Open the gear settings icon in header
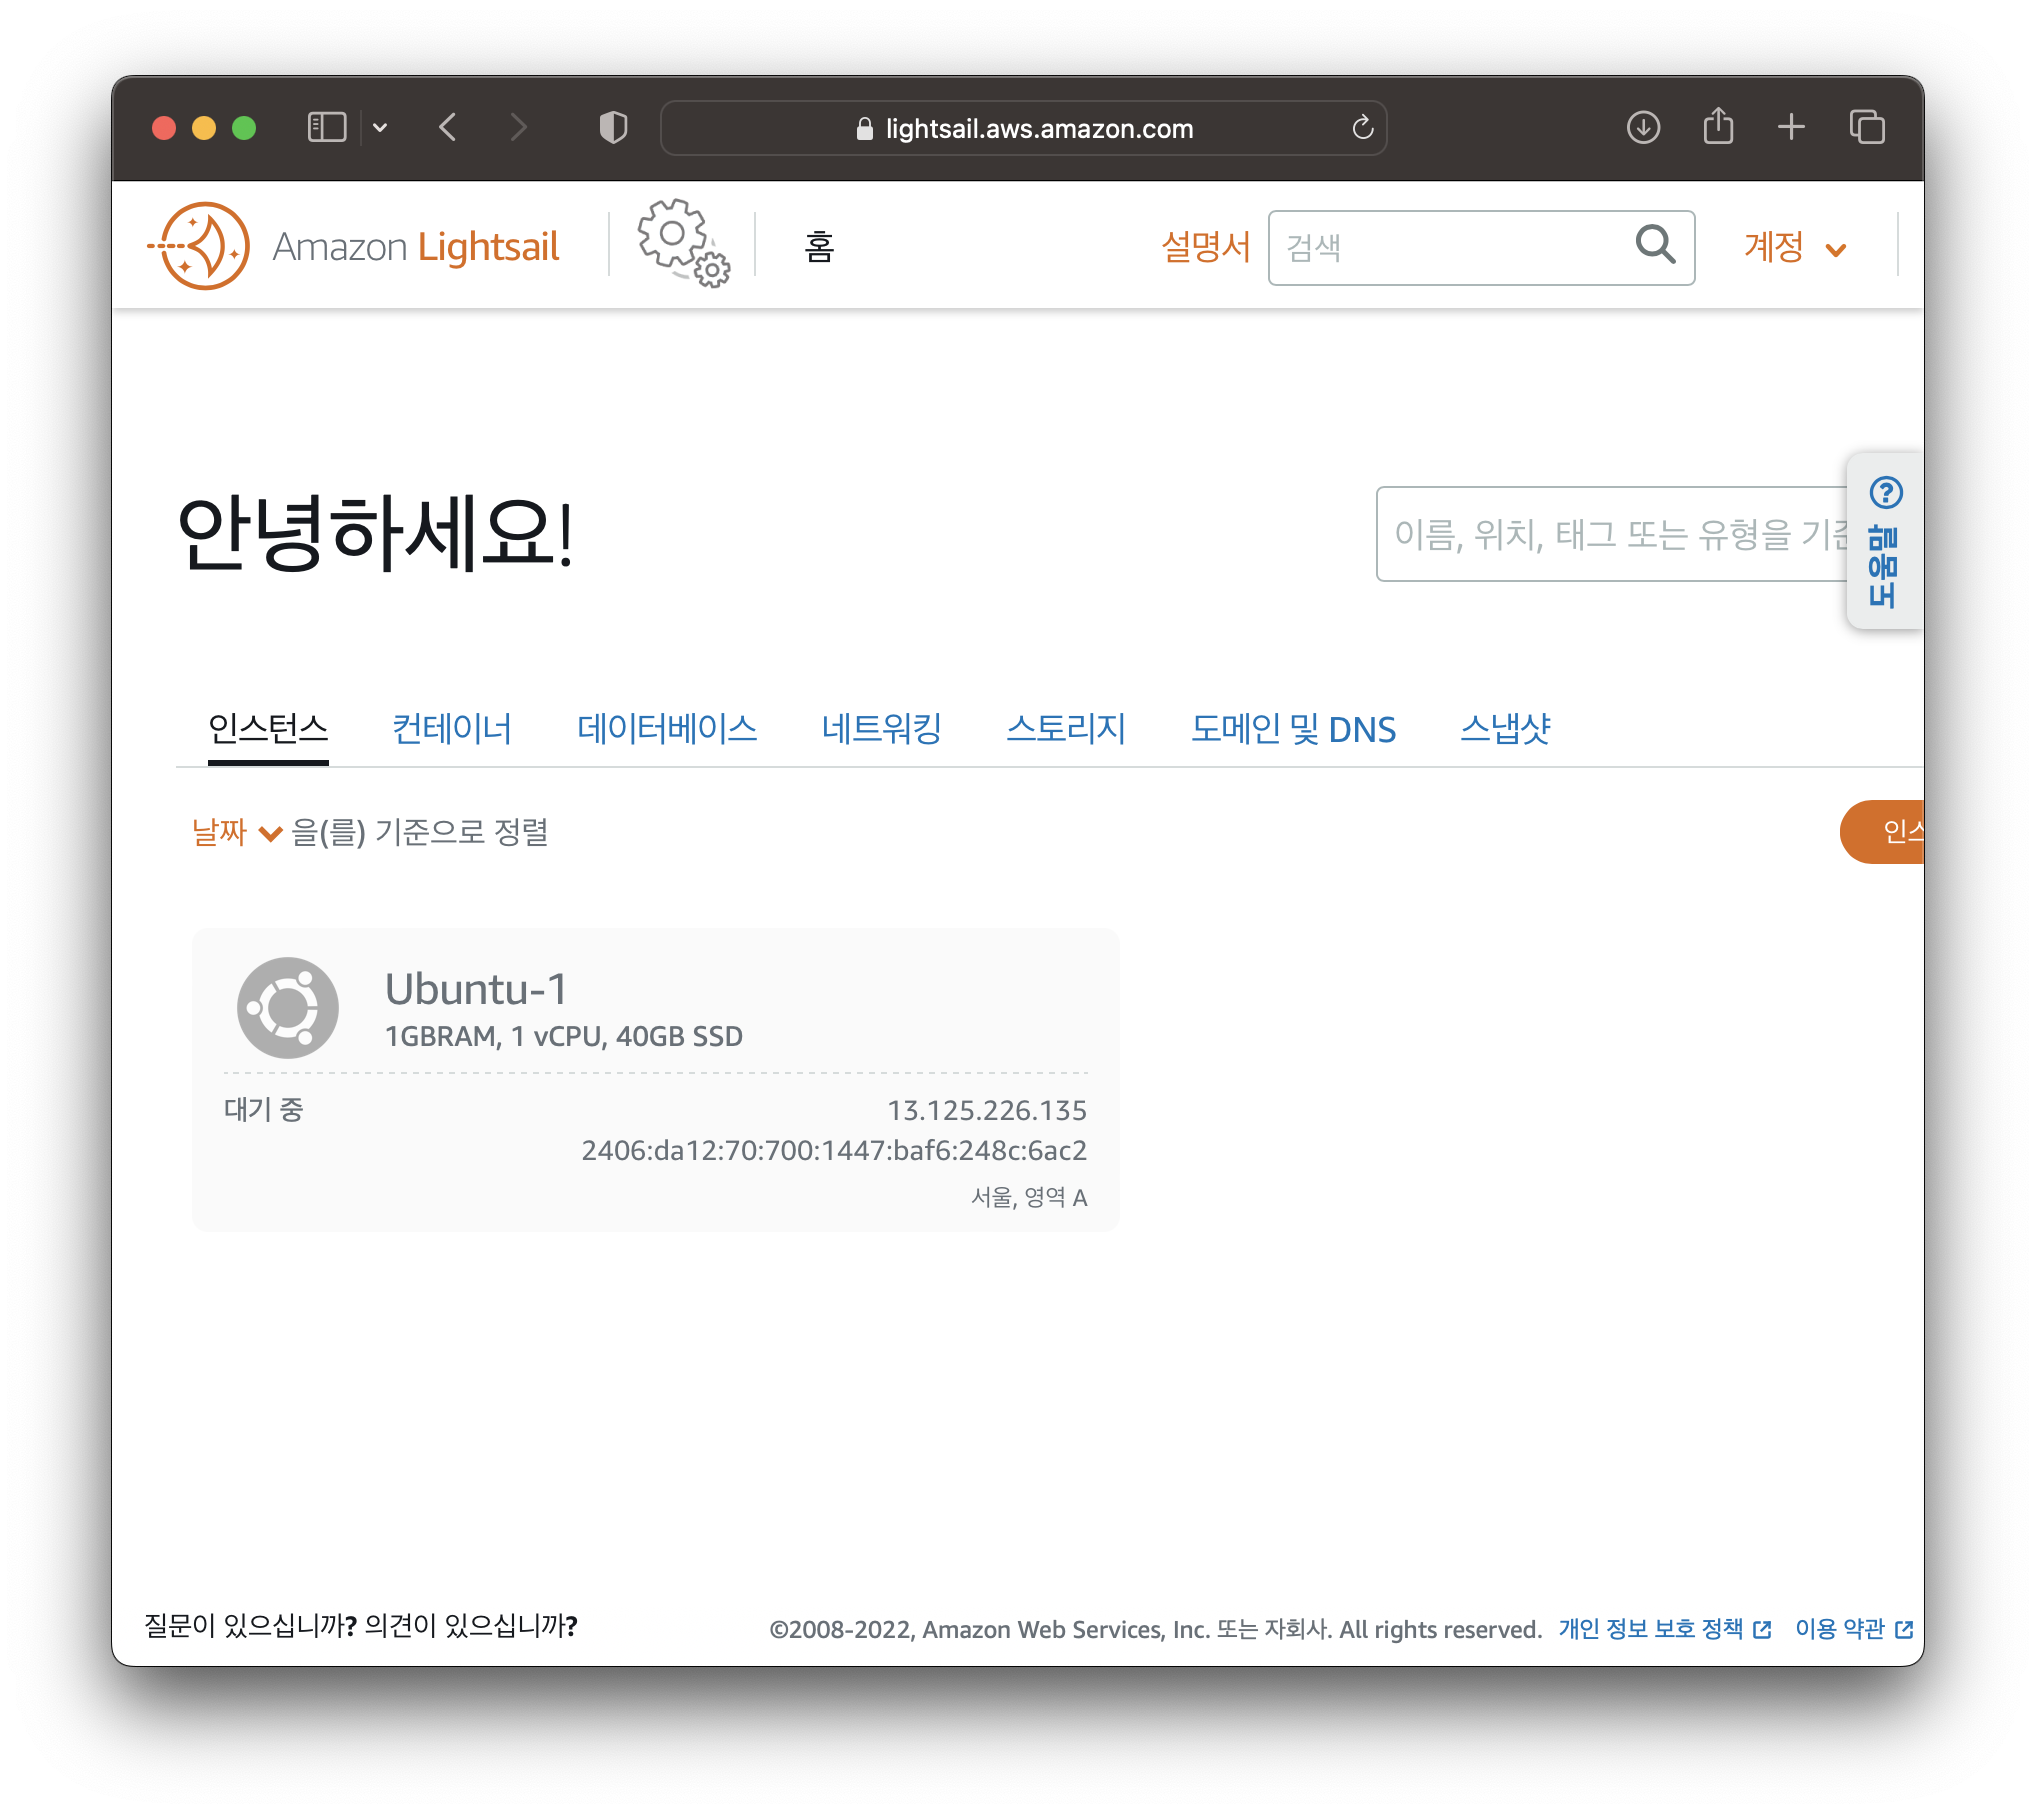This screenshot has height=1814, width=2036. click(x=684, y=244)
